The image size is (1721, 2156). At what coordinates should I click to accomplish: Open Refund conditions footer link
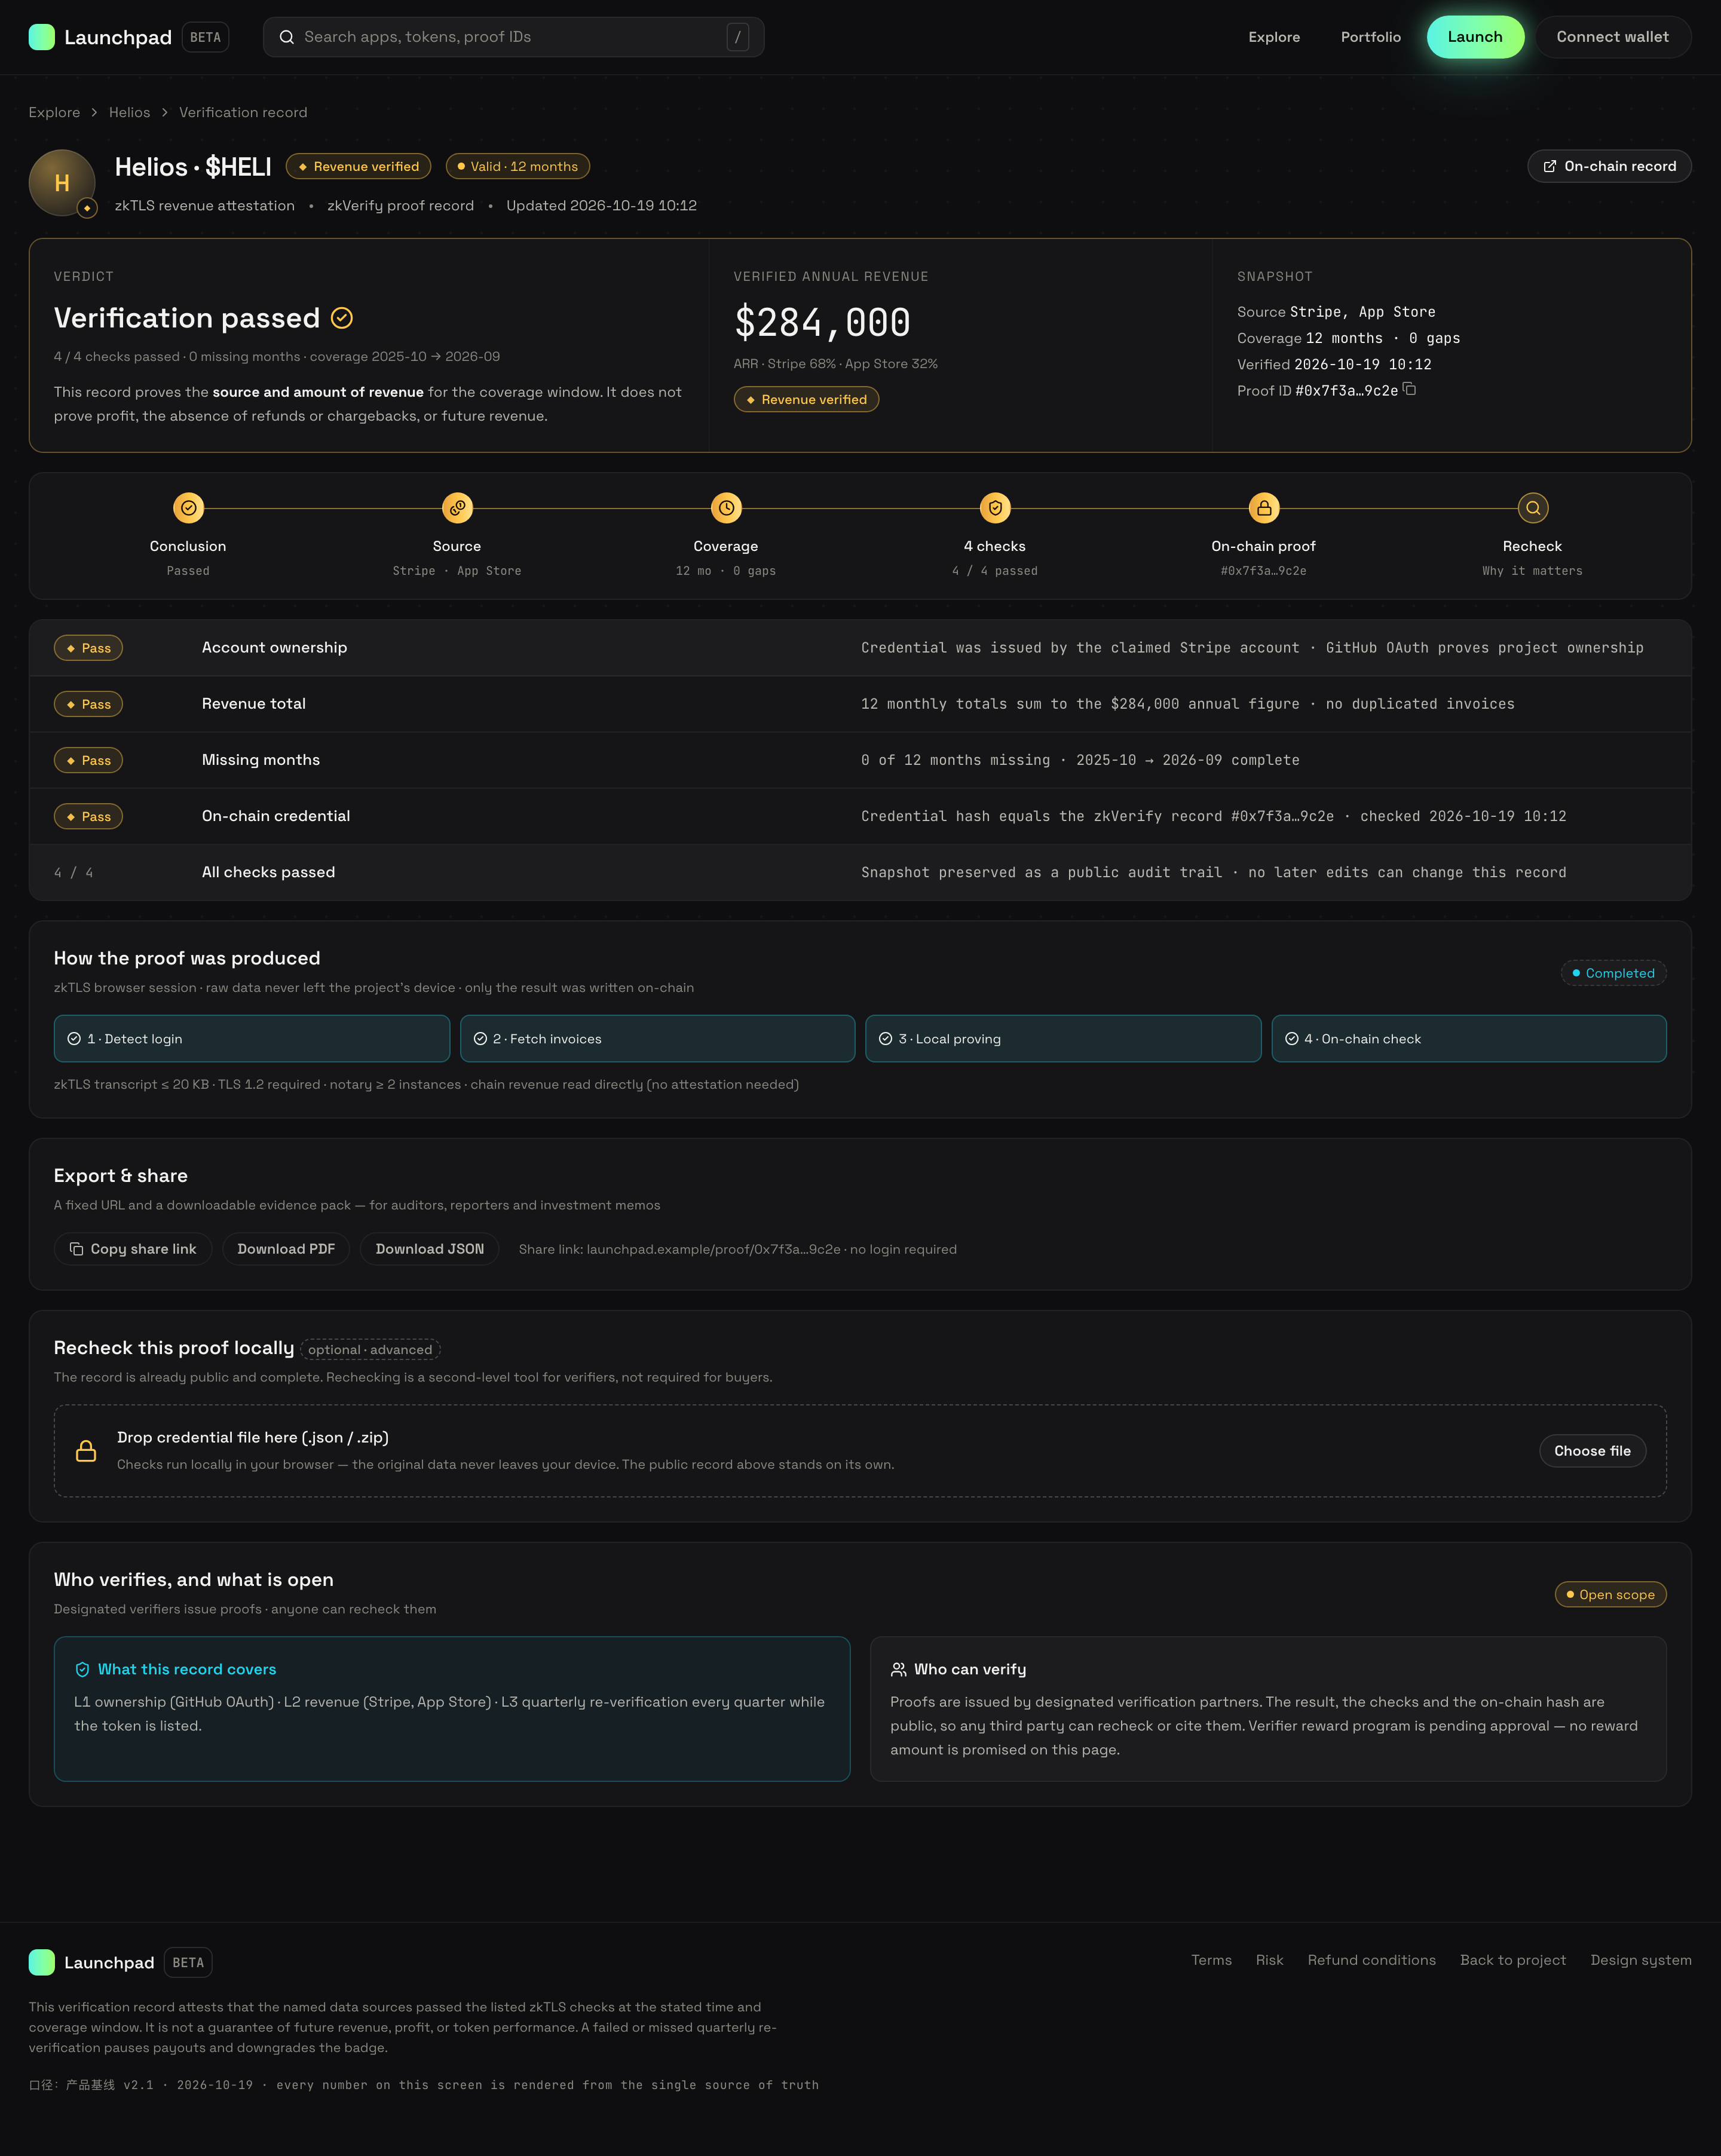coord(1371,1960)
